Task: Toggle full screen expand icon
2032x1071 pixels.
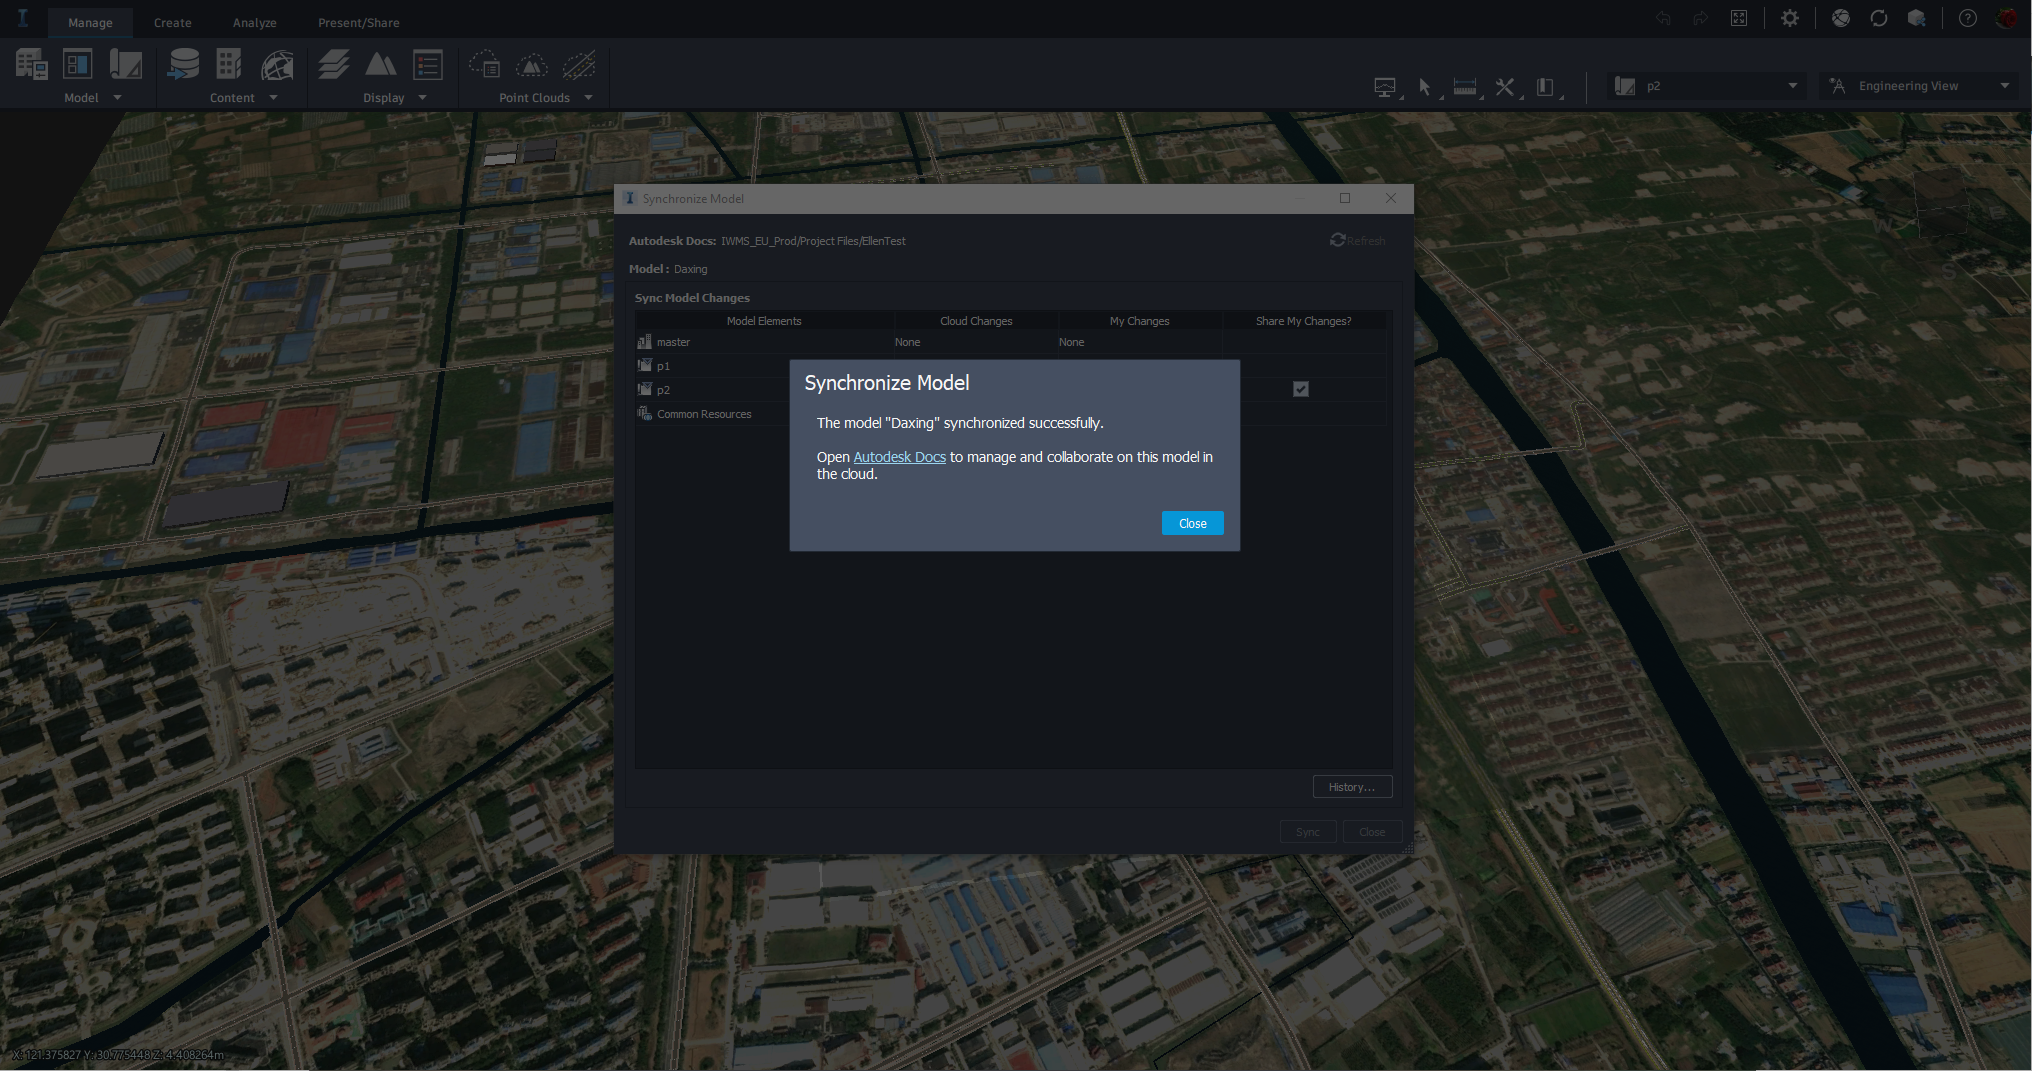Action: tap(1739, 18)
